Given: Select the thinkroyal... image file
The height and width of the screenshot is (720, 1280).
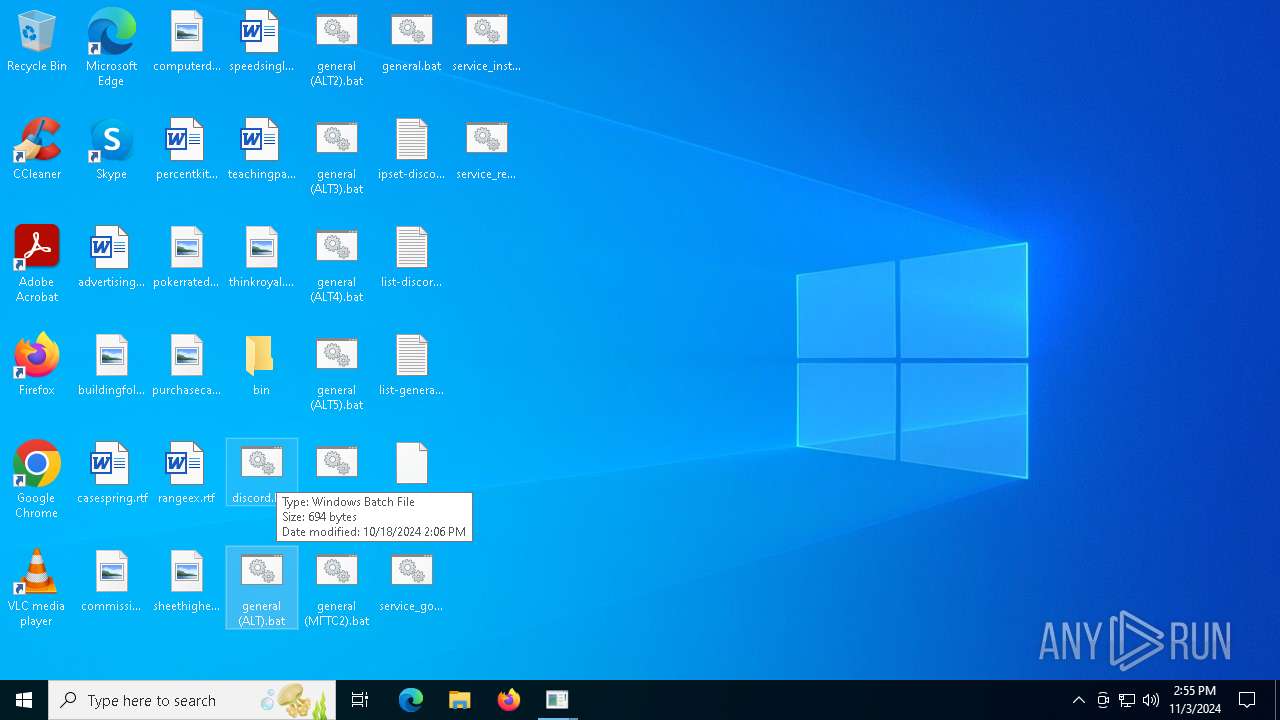Looking at the screenshot, I should point(261,257).
